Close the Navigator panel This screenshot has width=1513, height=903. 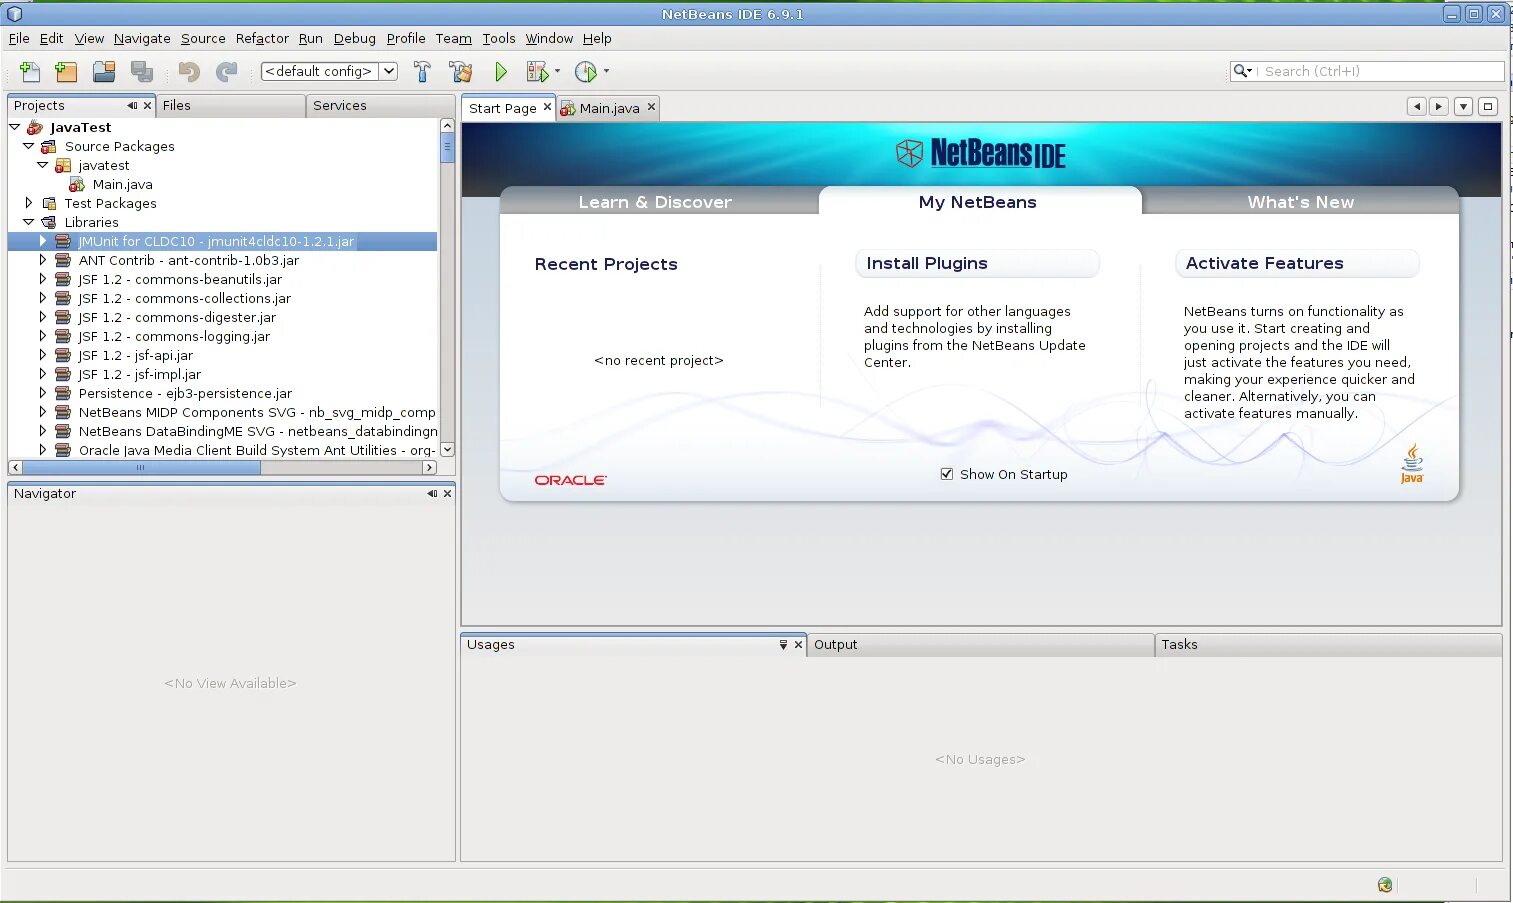coord(447,493)
